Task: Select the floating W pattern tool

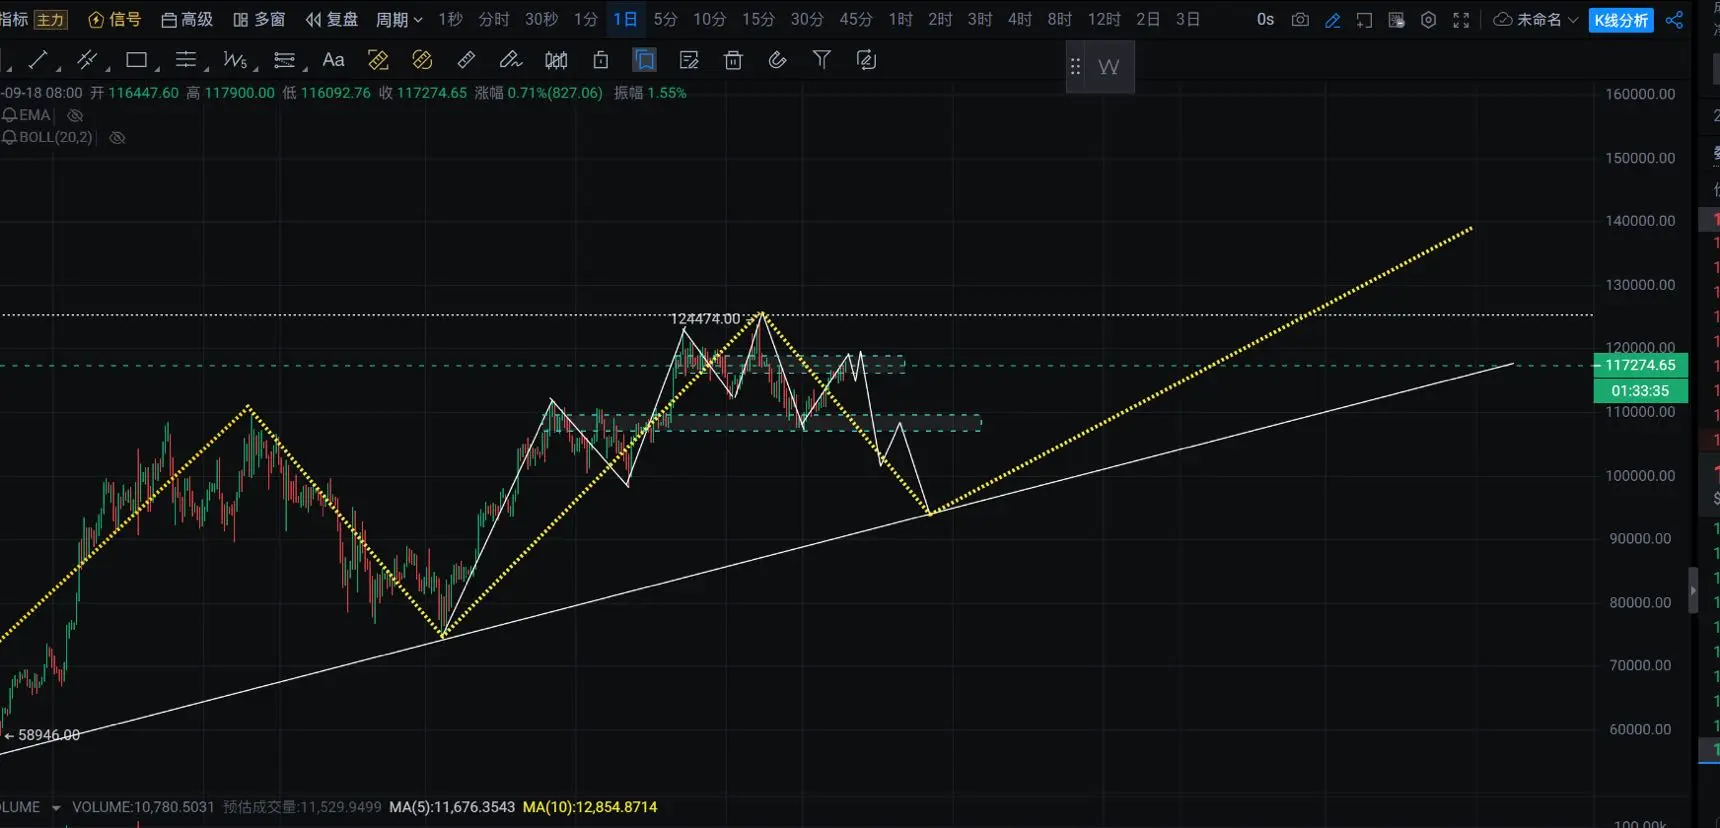Action: (1109, 67)
